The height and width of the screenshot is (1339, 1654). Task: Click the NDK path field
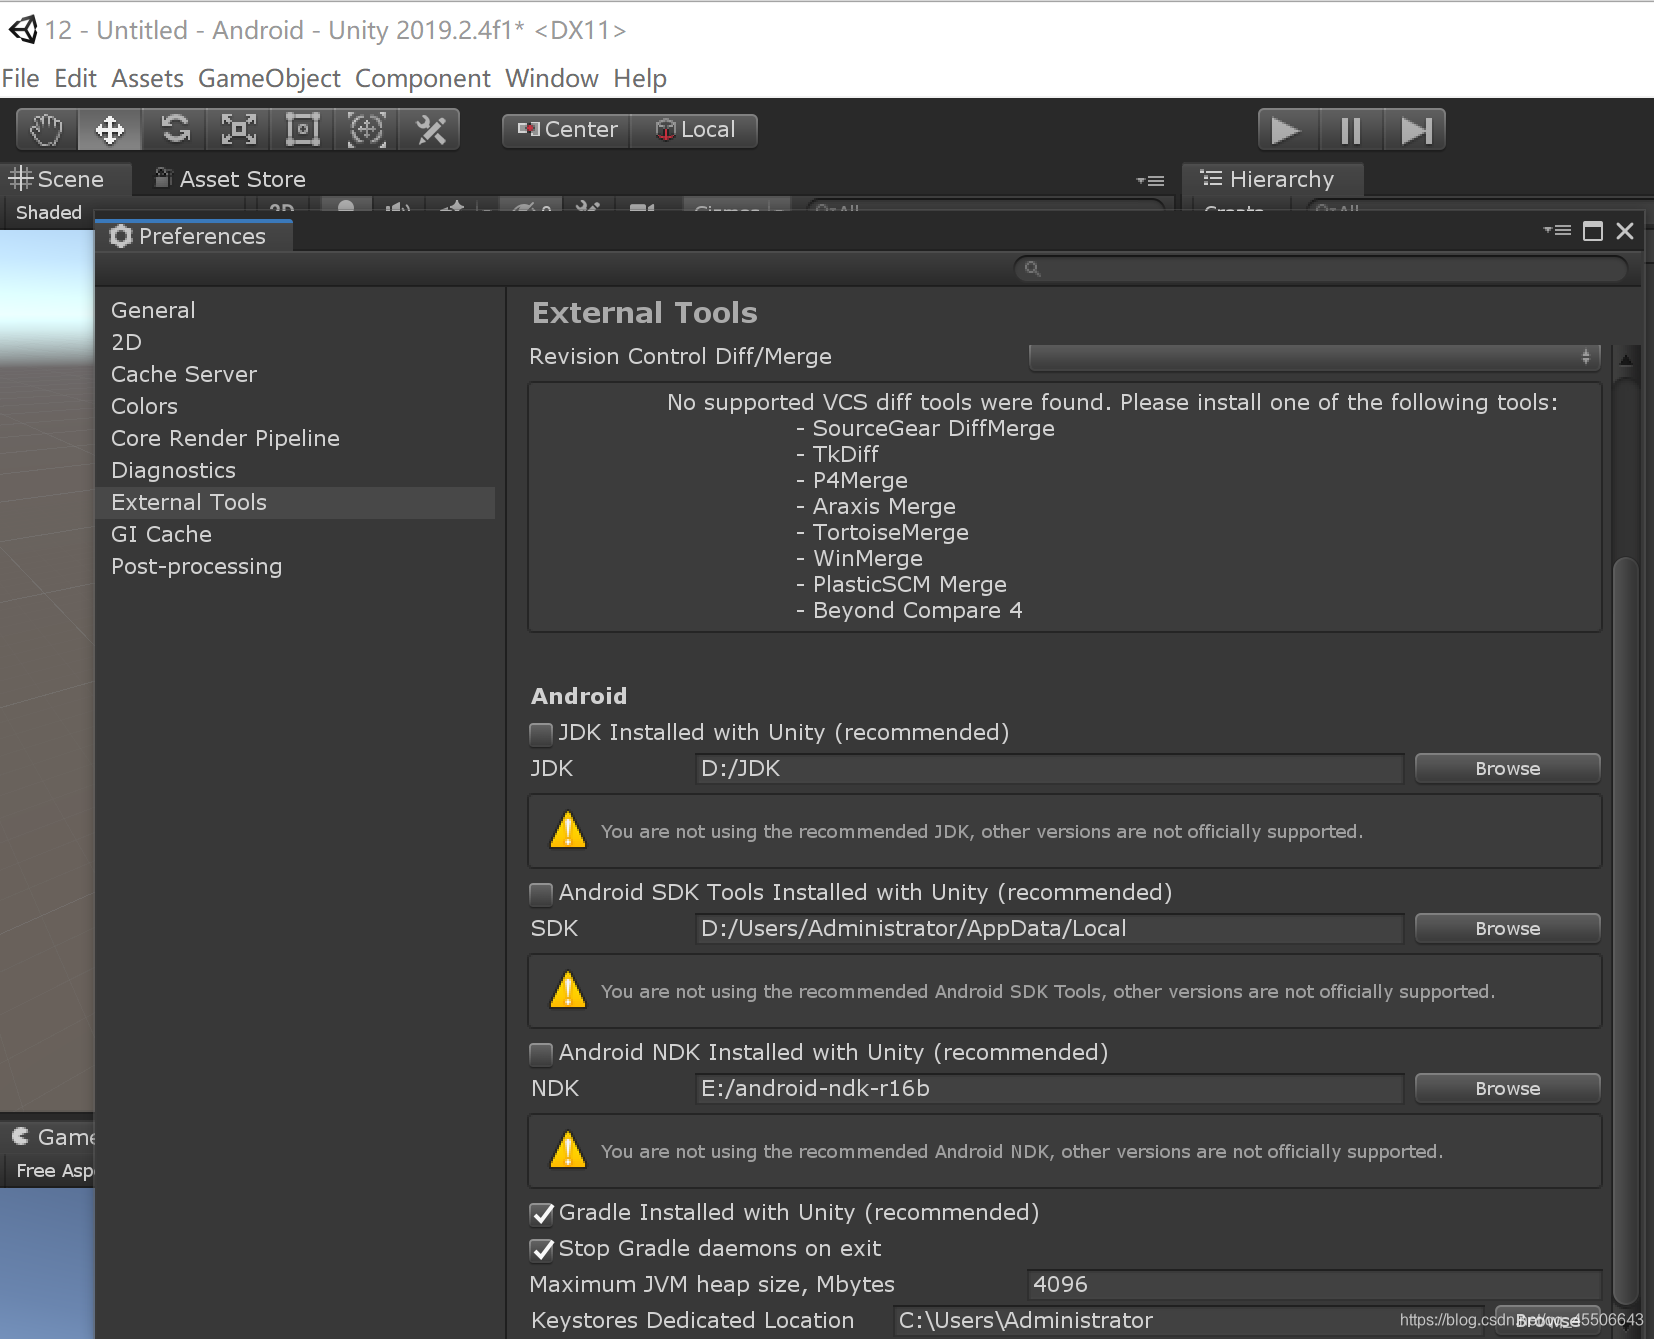tap(1049, 1088)
